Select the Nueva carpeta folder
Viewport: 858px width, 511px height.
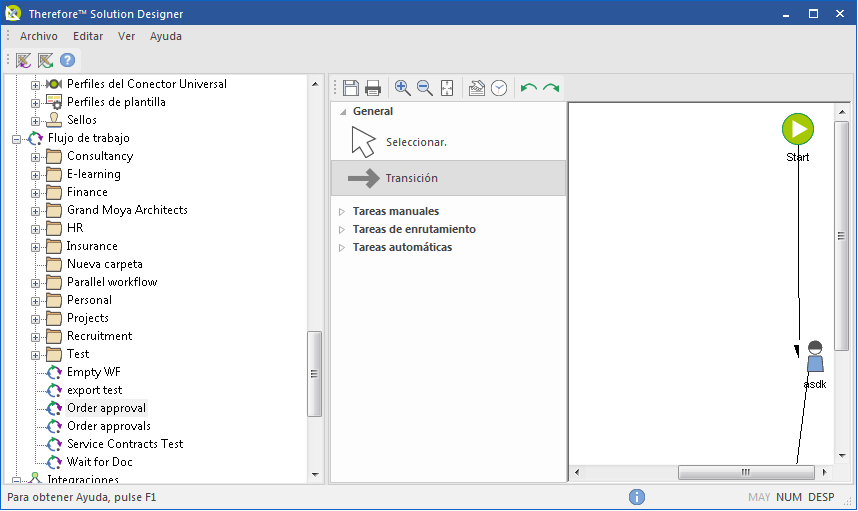point(105,264)
